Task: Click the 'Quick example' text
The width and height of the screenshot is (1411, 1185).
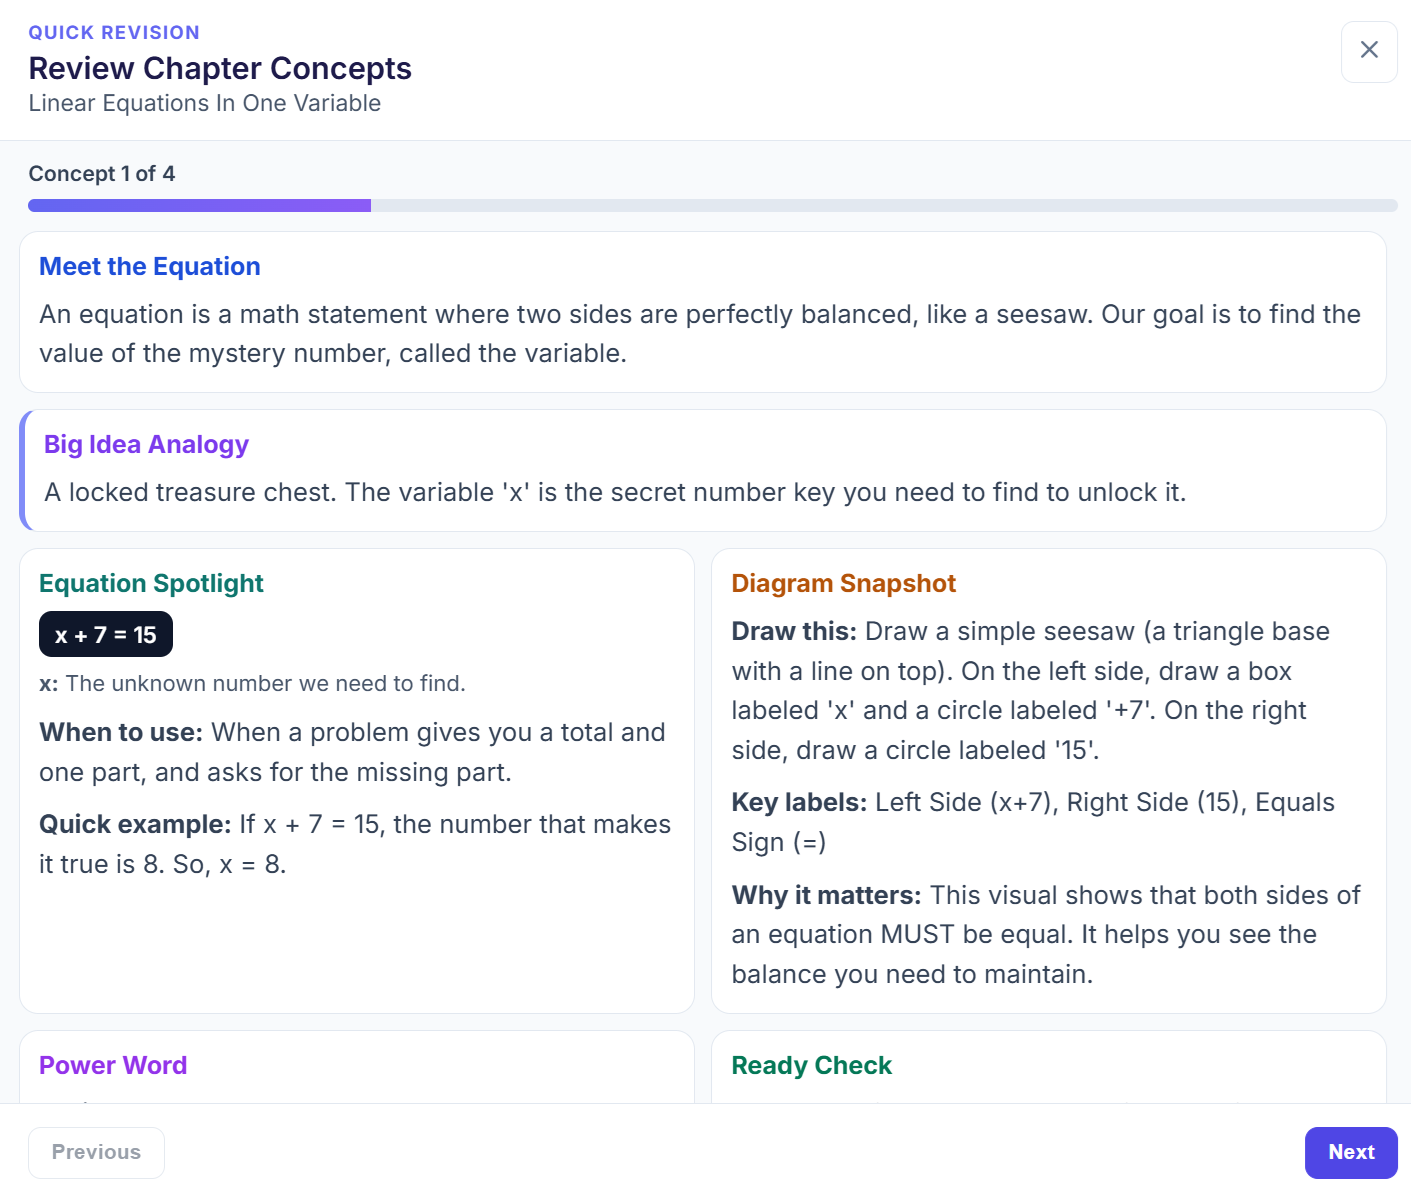Action: 354,844
